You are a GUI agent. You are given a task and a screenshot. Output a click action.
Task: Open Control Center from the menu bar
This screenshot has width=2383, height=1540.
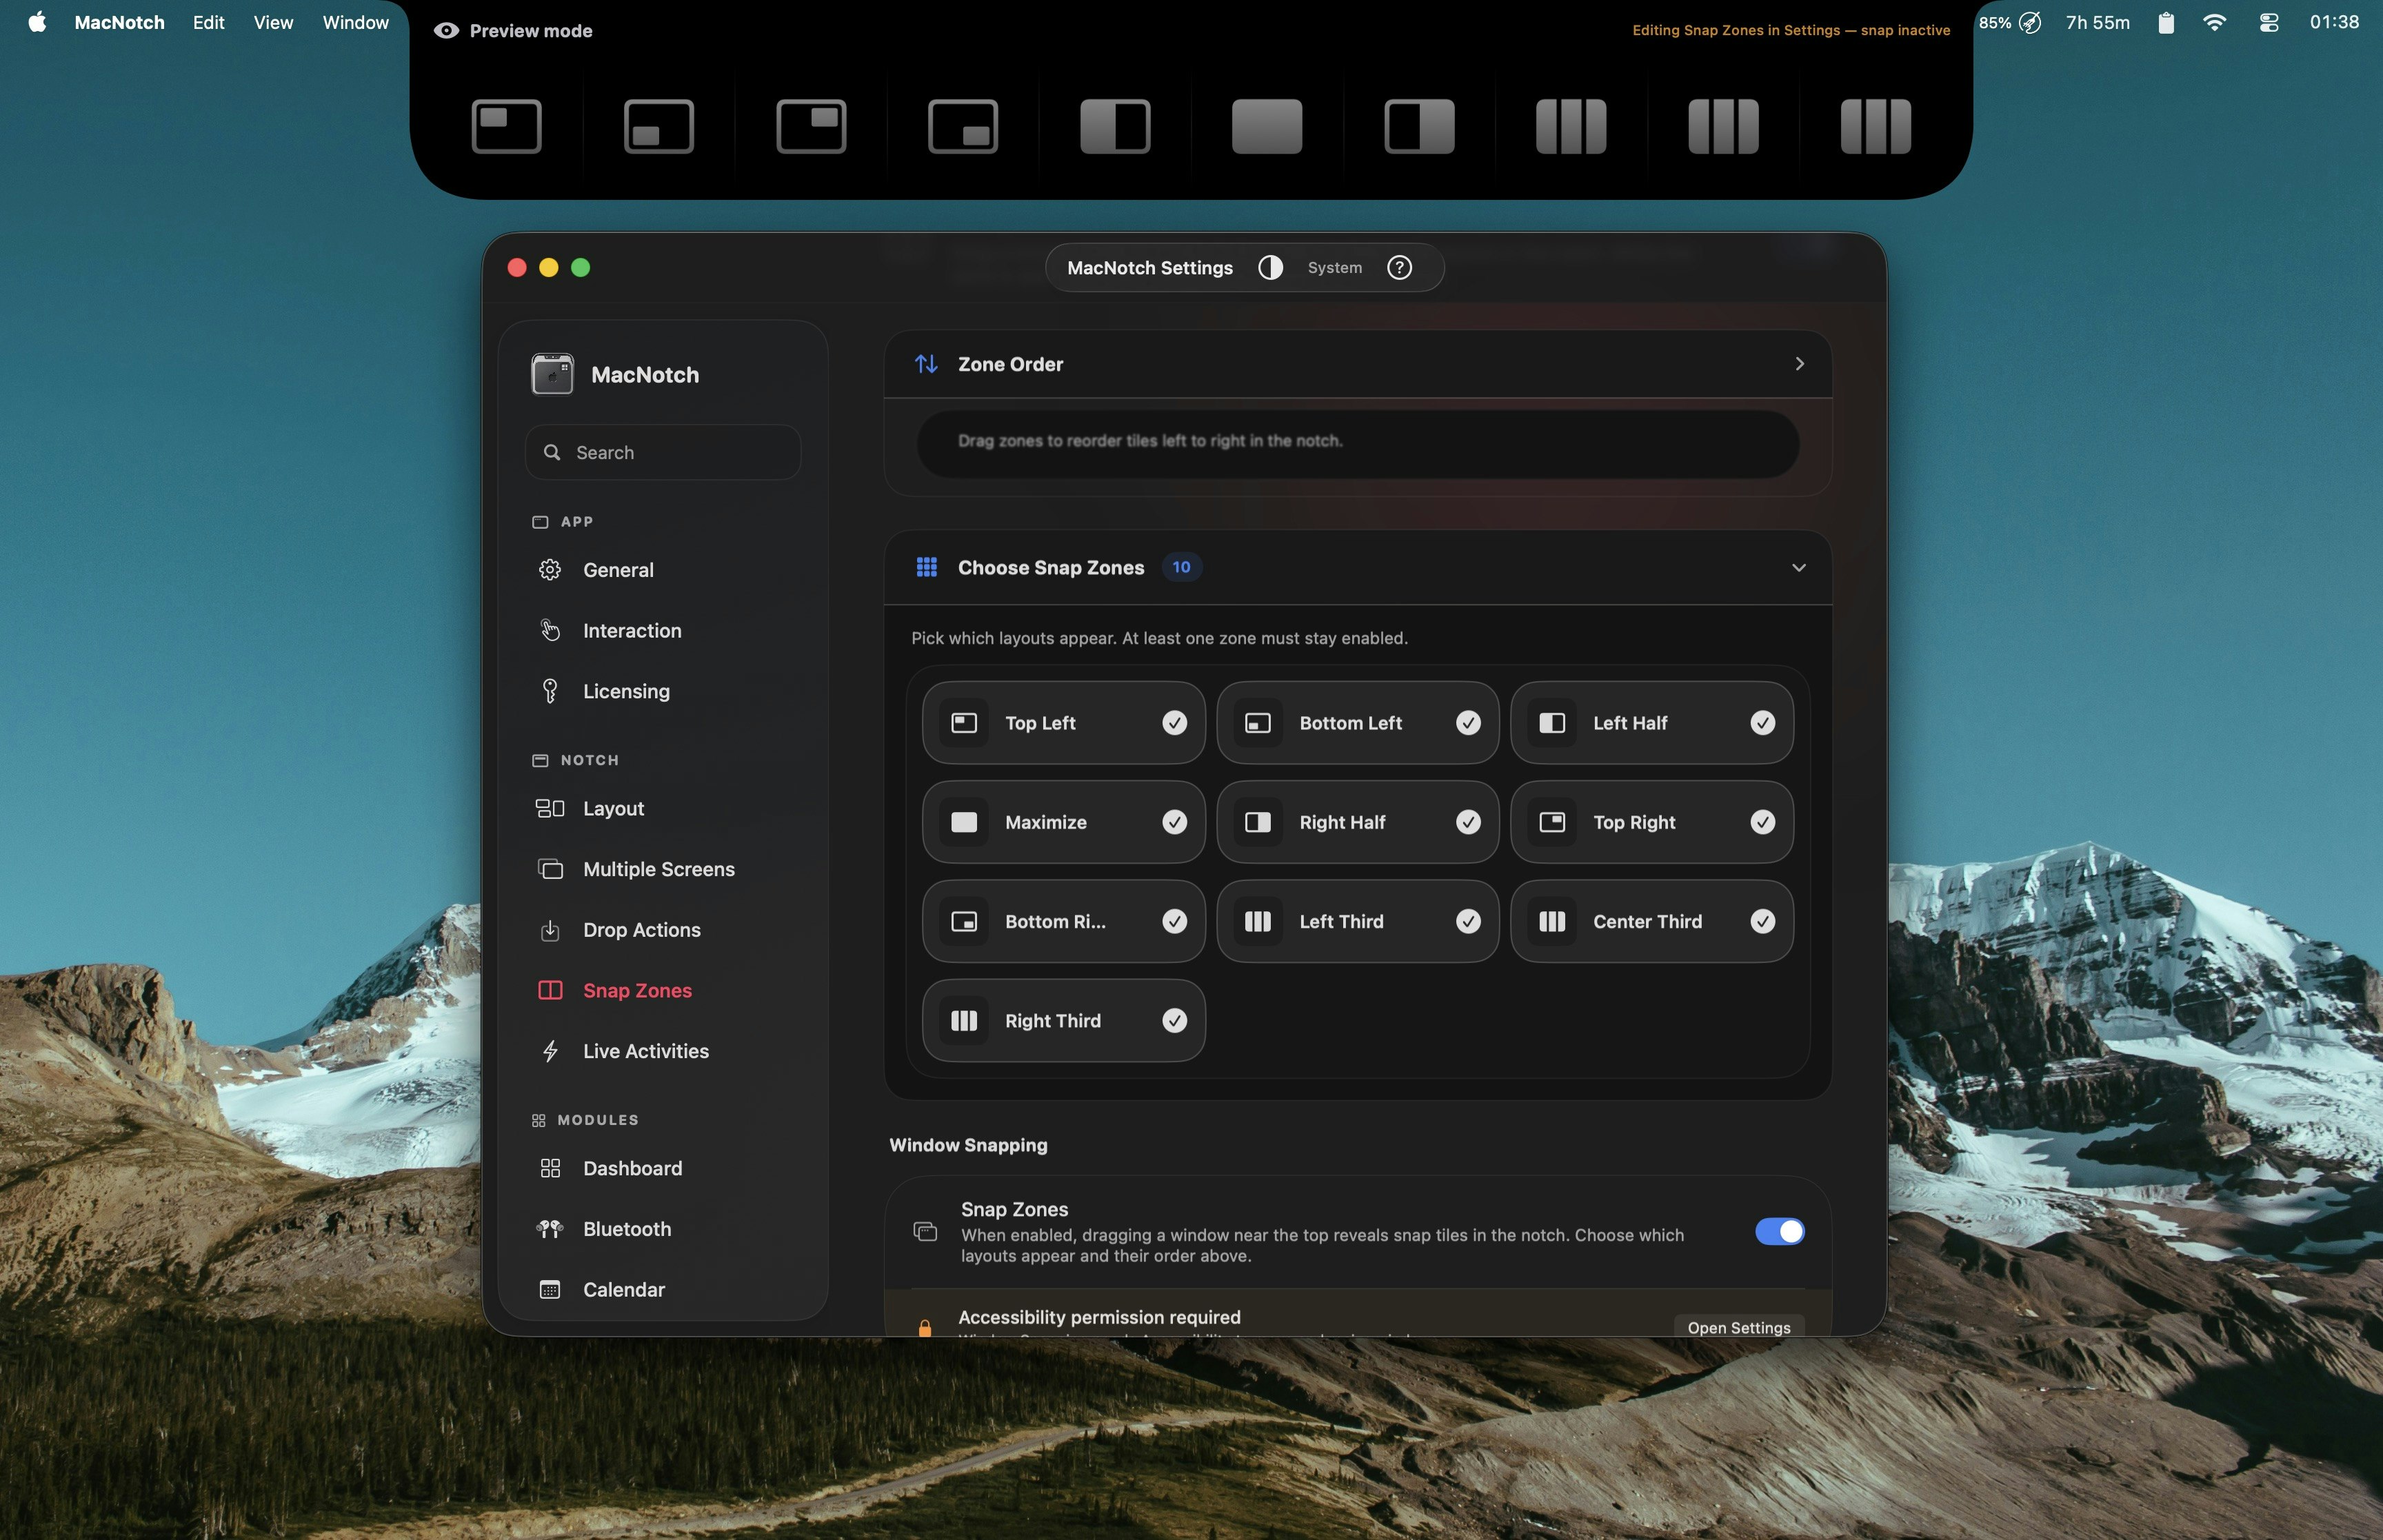coord(2268,22)
